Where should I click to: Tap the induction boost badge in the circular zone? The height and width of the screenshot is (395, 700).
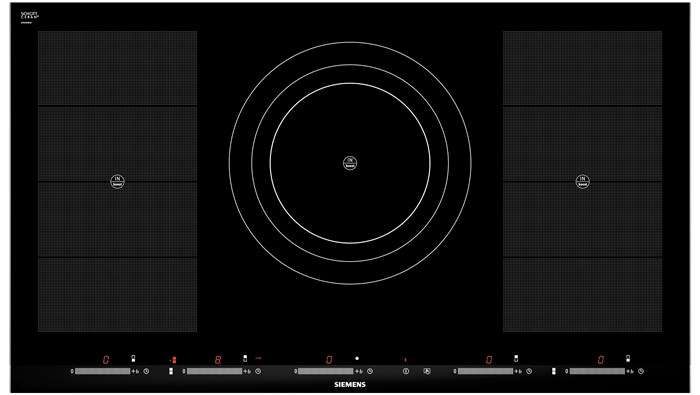coord(350,163)
